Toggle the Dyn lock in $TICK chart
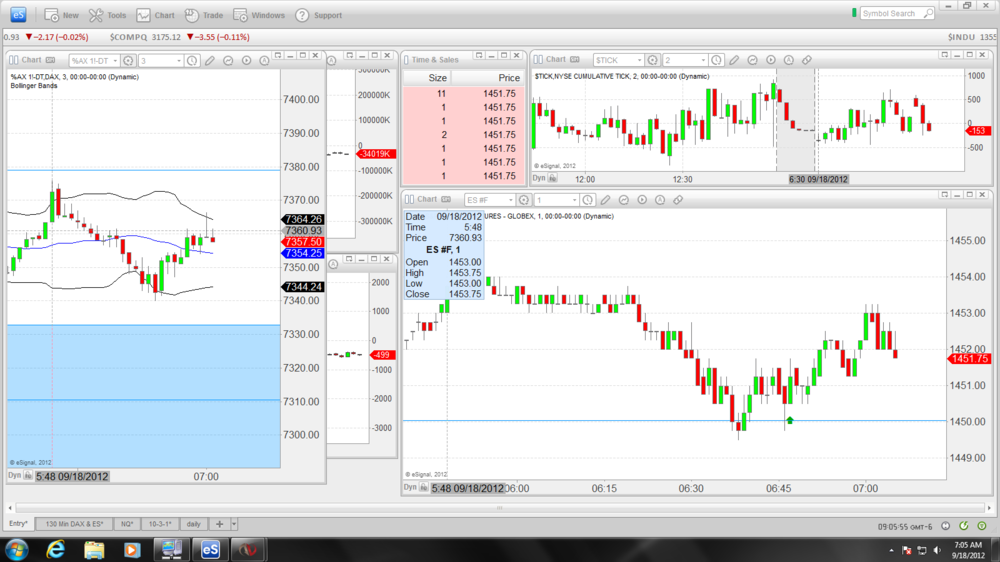Viewport: 1000px width, 562px height. [552, 179]
